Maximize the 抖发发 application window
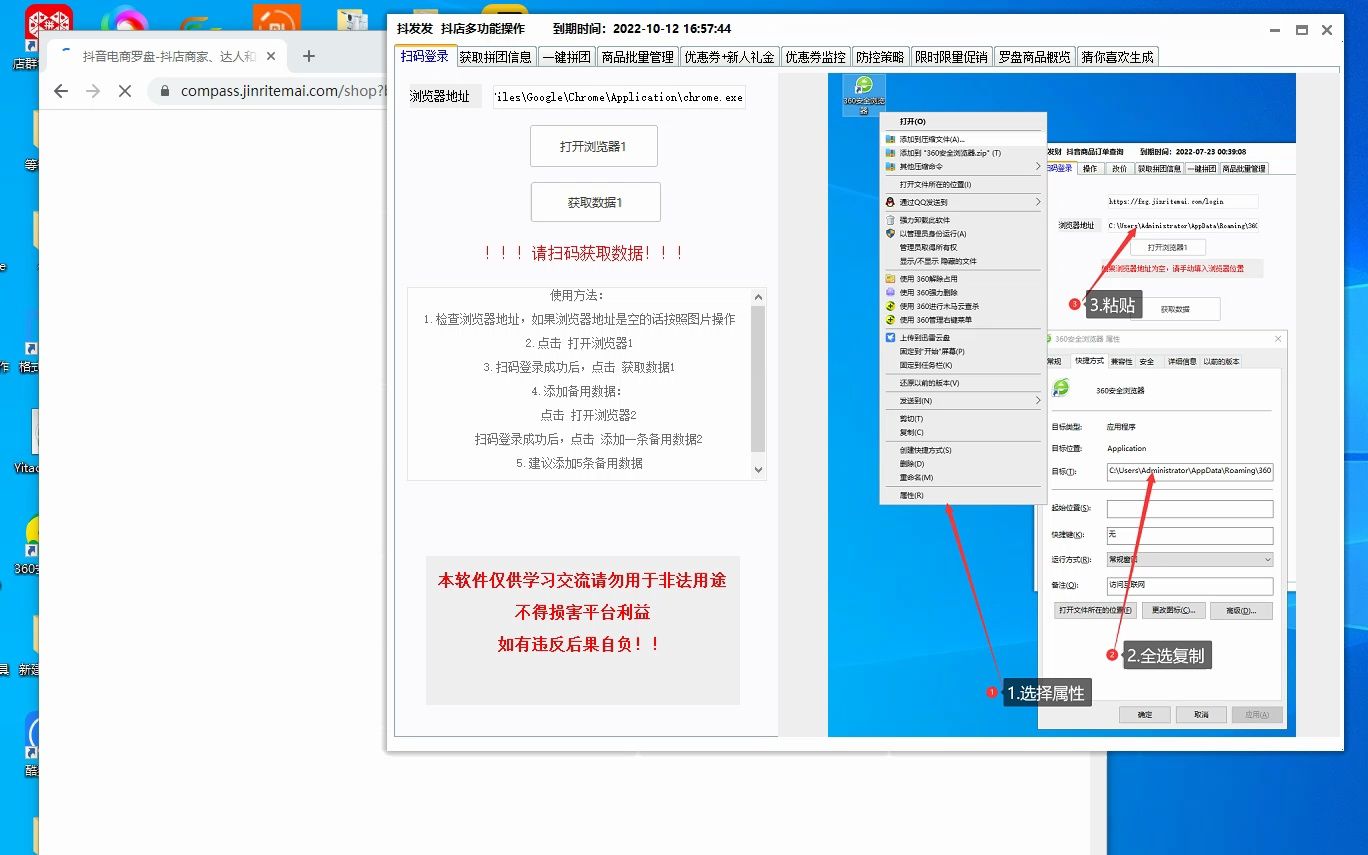The width and height of the screenshot is (1368, 855). point(1301,30)
